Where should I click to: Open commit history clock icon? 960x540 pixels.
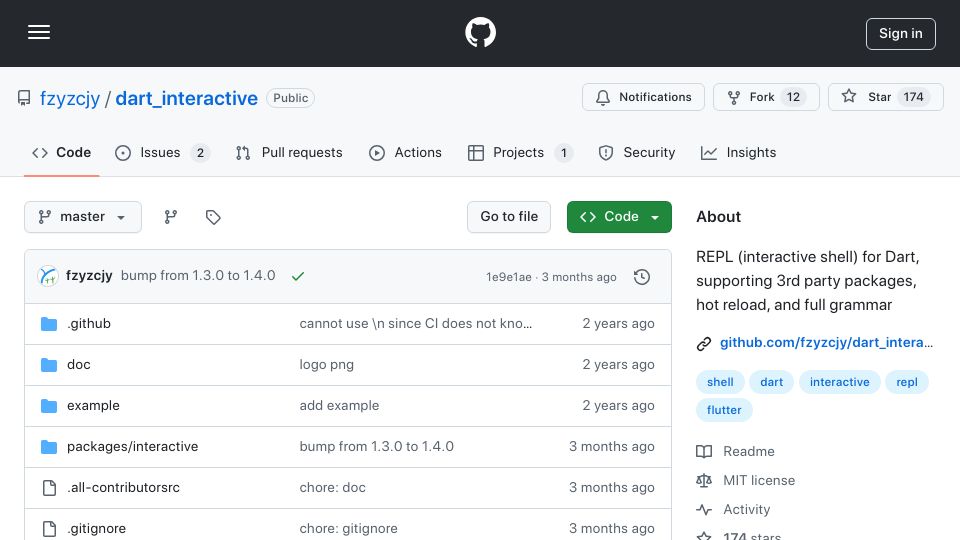coord(642,277)
